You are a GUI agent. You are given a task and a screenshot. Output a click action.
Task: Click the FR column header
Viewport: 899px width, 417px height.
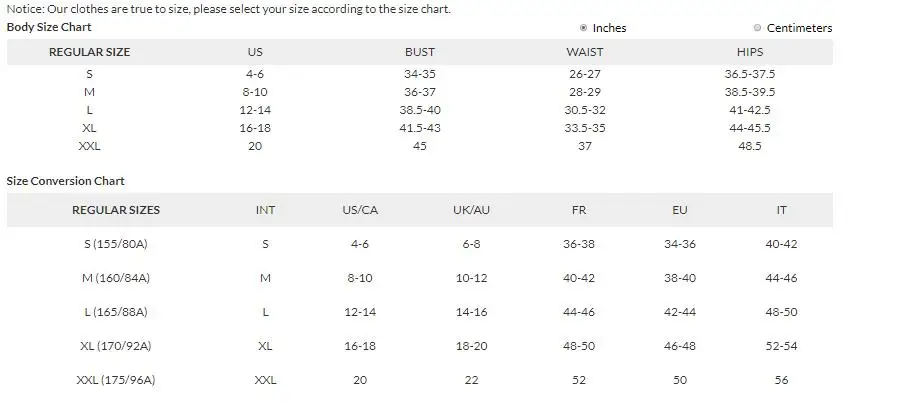point(579,210)
